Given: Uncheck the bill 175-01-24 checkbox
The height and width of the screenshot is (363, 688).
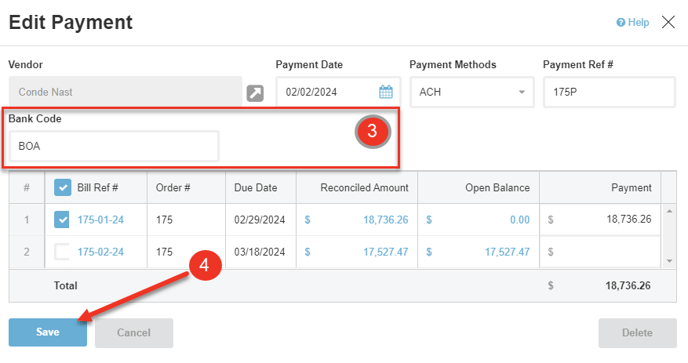Looking at the screenshot, I should click(62, 219).
